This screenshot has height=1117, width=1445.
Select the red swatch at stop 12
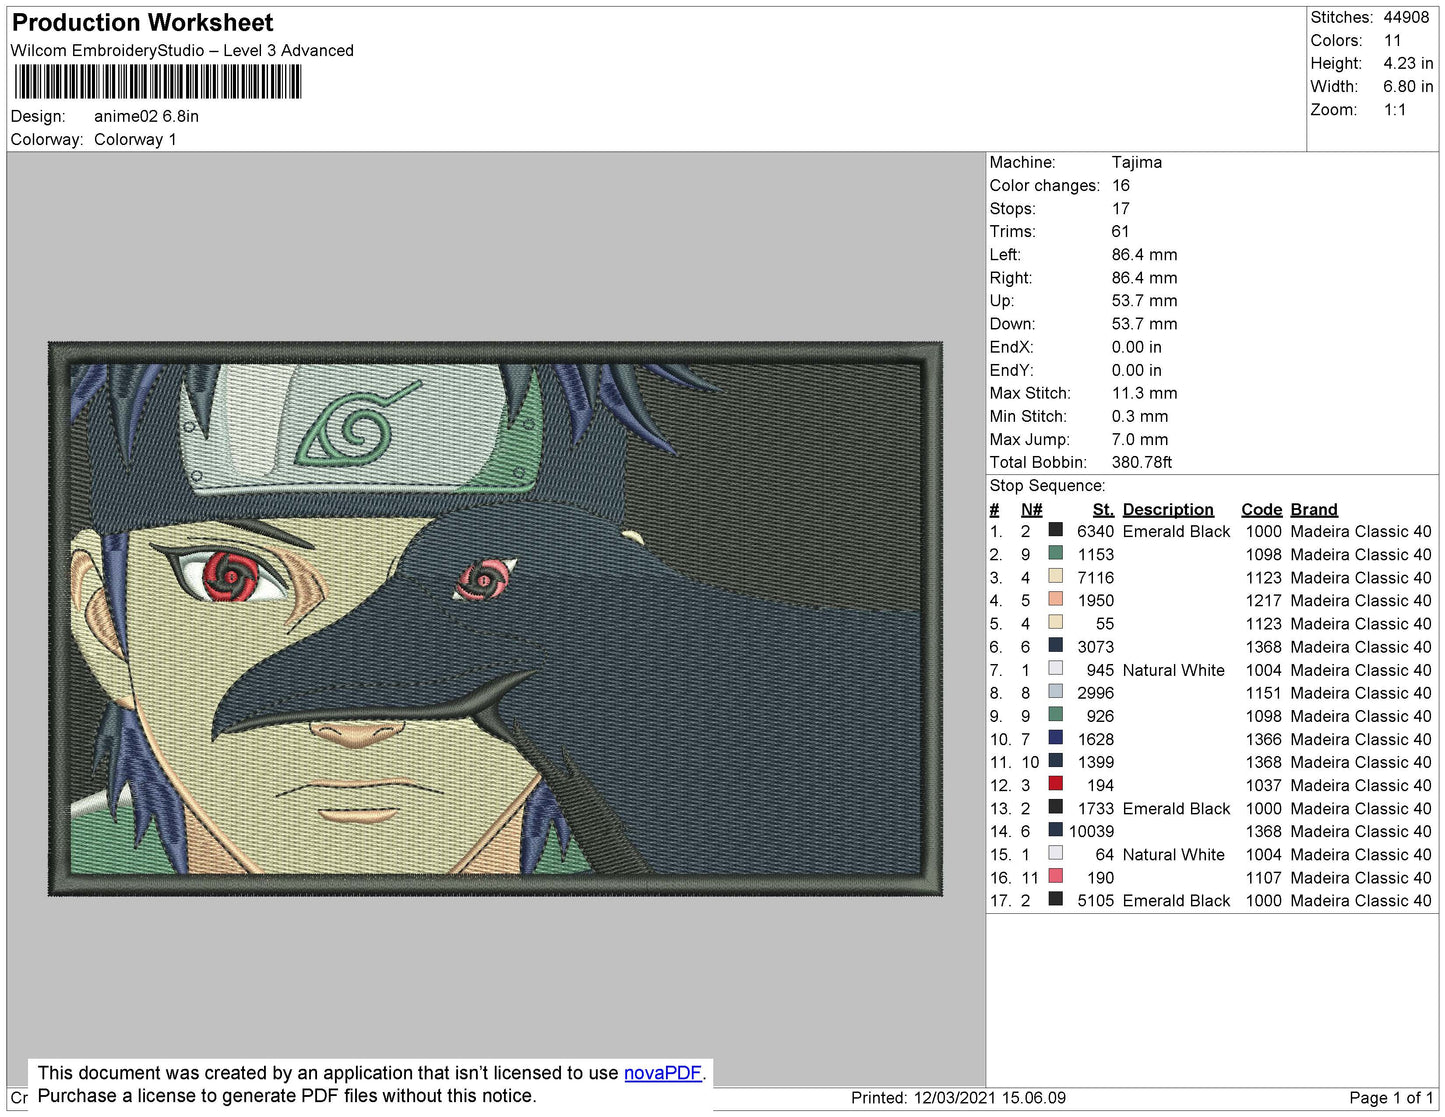click(x=1056, y=785)
